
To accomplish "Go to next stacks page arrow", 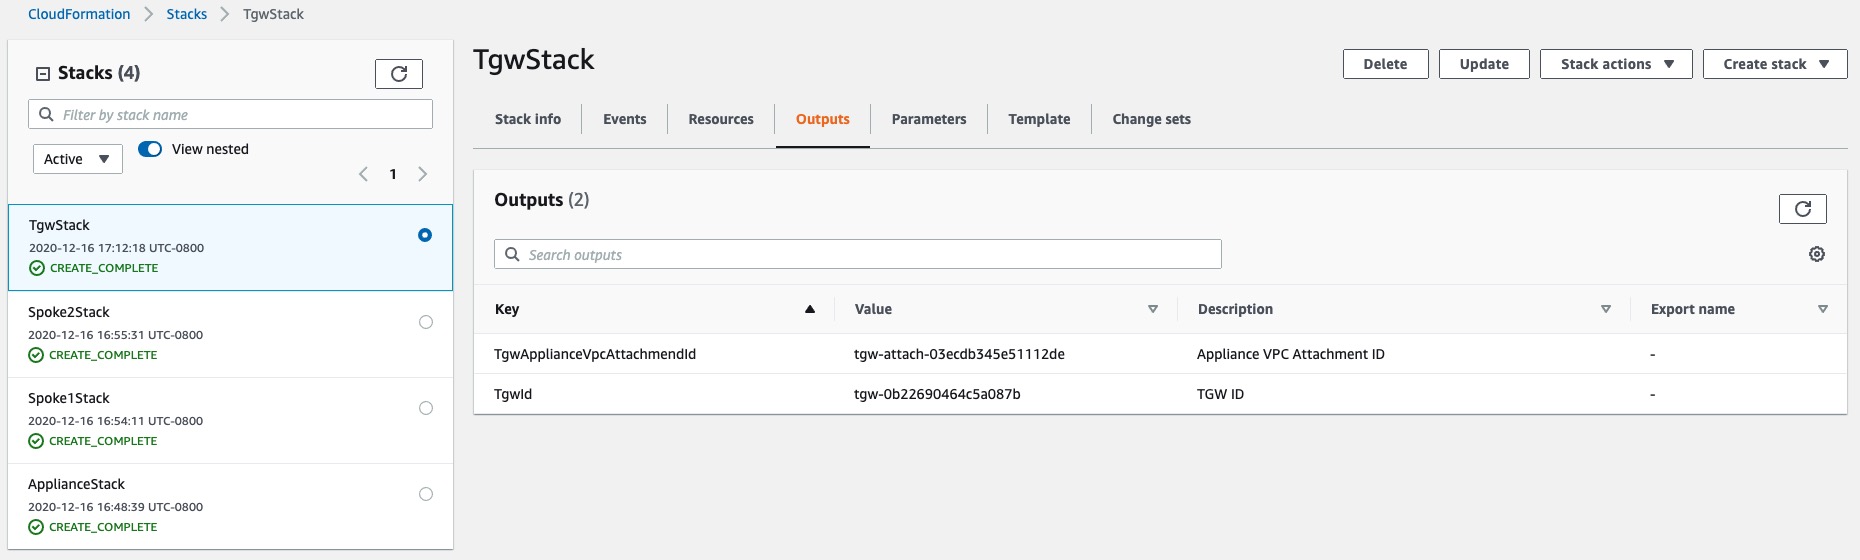I will coord(423,174).
